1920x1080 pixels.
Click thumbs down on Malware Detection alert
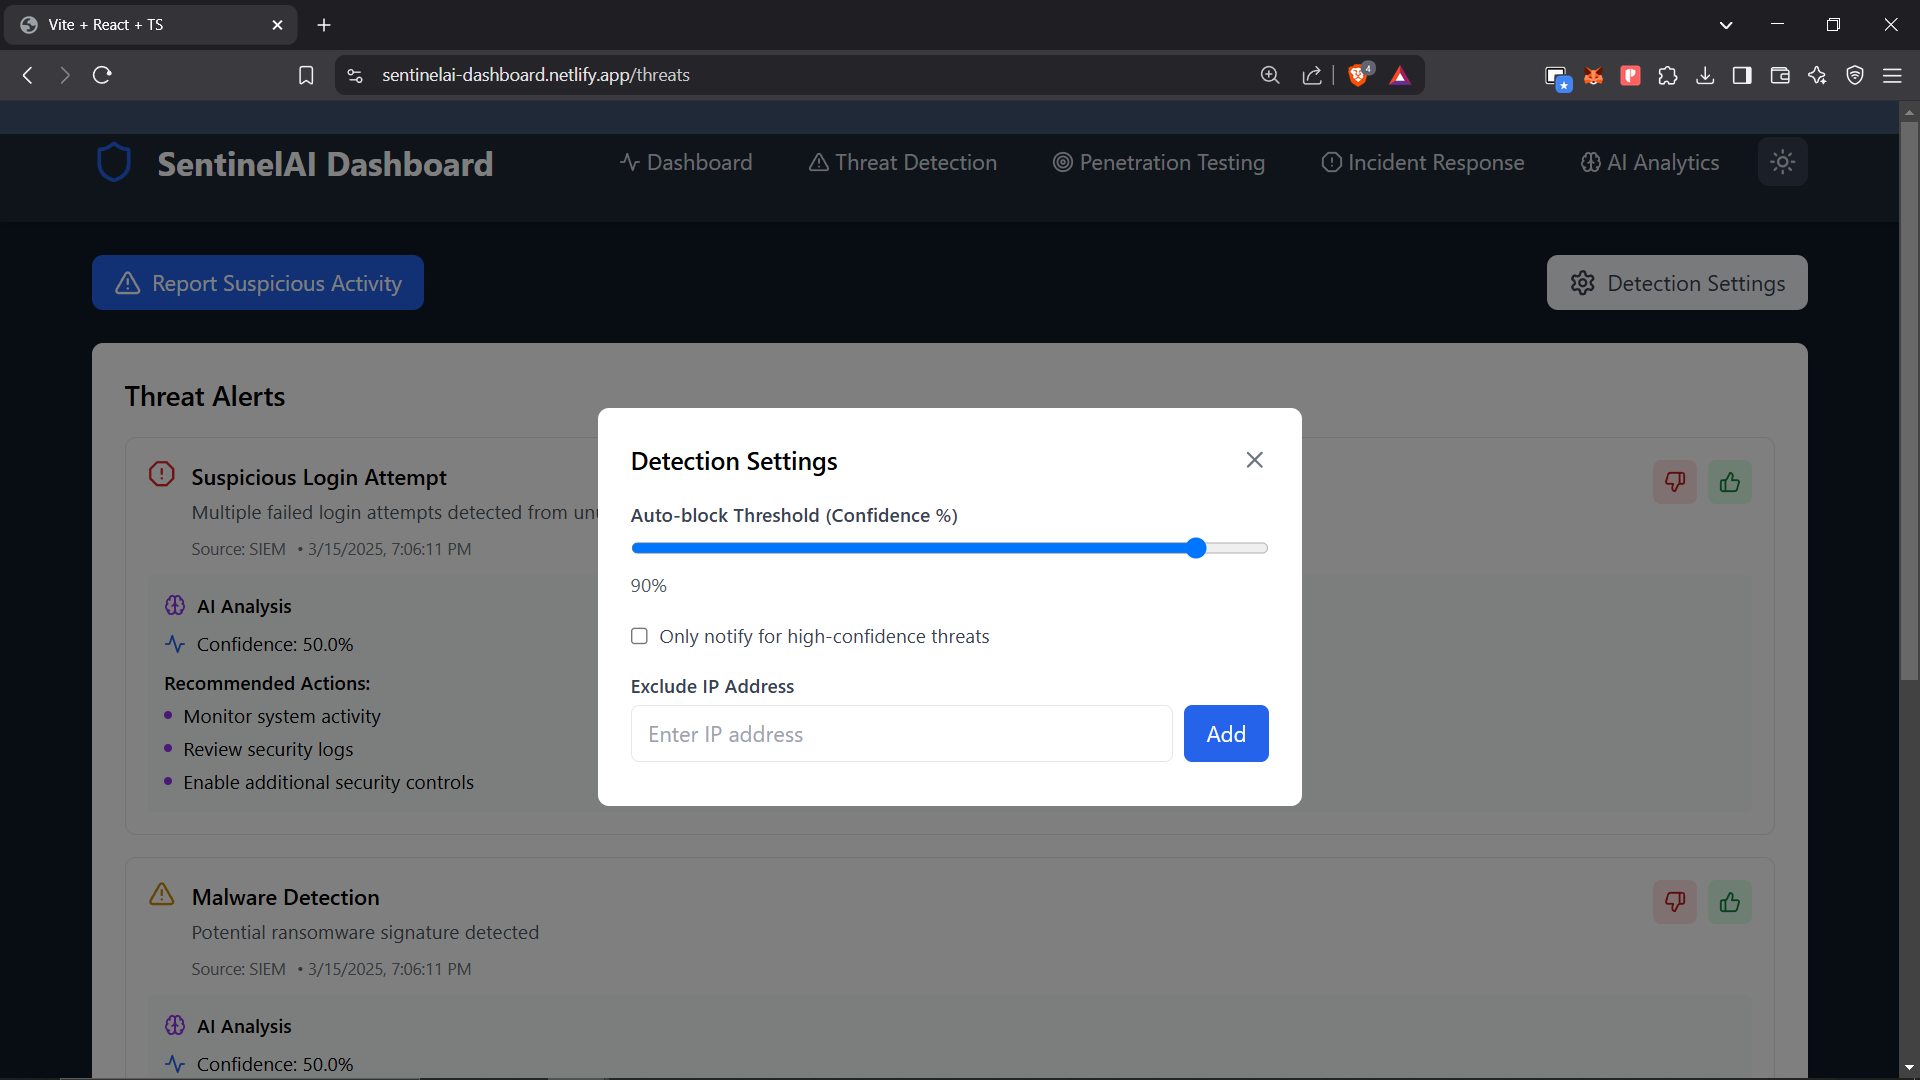point(1675,902)
